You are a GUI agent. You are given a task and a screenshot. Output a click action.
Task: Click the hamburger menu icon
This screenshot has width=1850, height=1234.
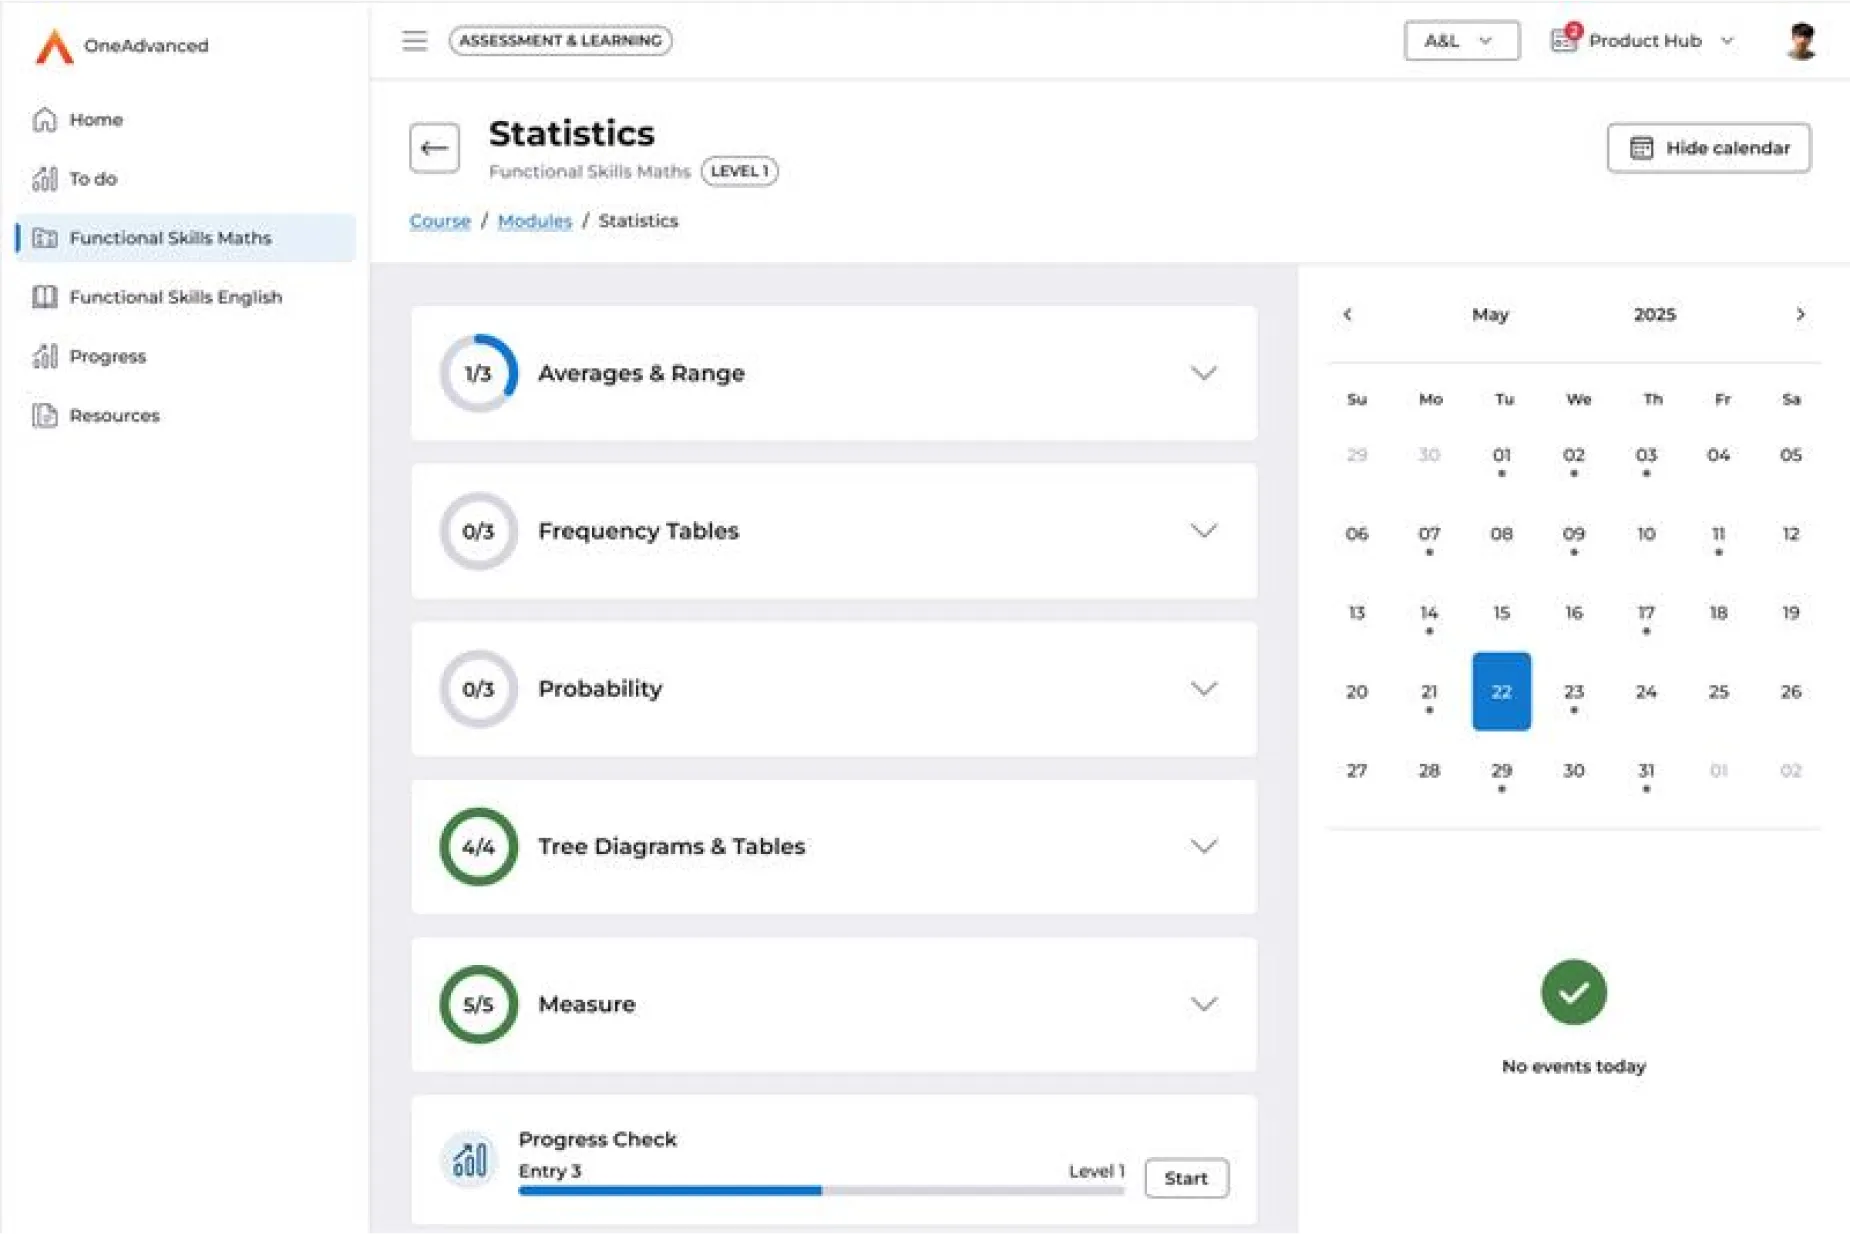[414, 41]
